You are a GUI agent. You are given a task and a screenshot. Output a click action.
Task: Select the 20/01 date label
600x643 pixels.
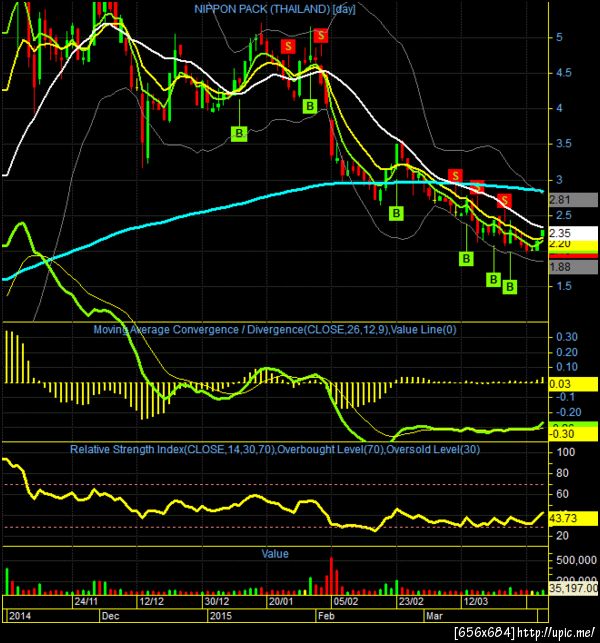(x=281, y=602)
